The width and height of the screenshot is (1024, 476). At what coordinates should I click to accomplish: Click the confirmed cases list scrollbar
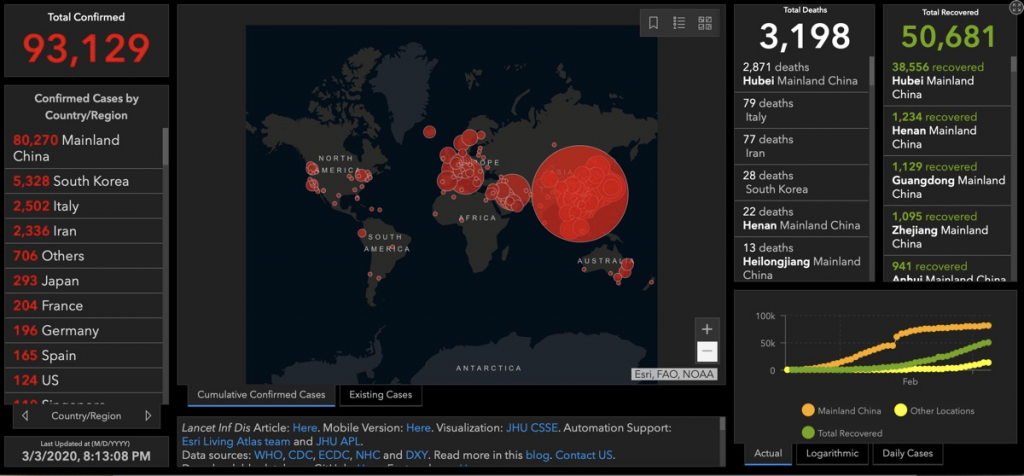[x=165, y=146]
